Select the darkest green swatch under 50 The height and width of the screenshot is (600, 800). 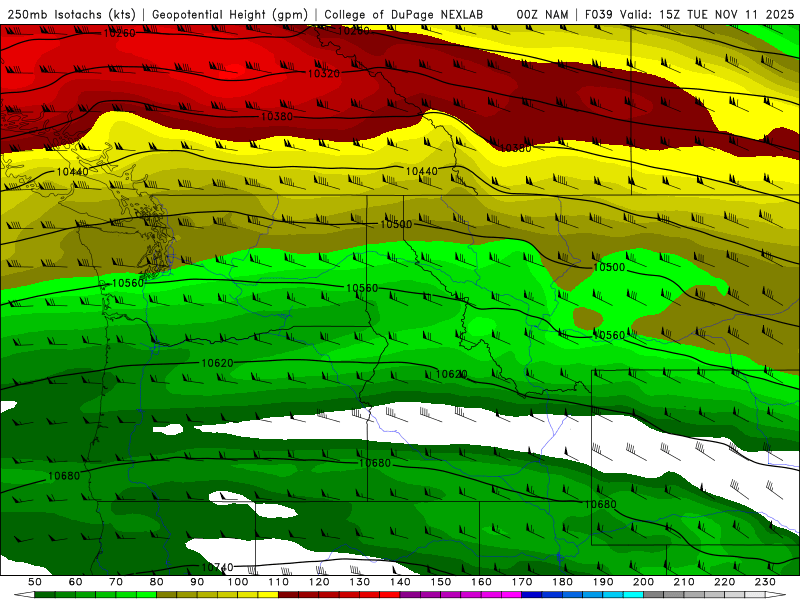pyautogui.click(x=44, y=595)
